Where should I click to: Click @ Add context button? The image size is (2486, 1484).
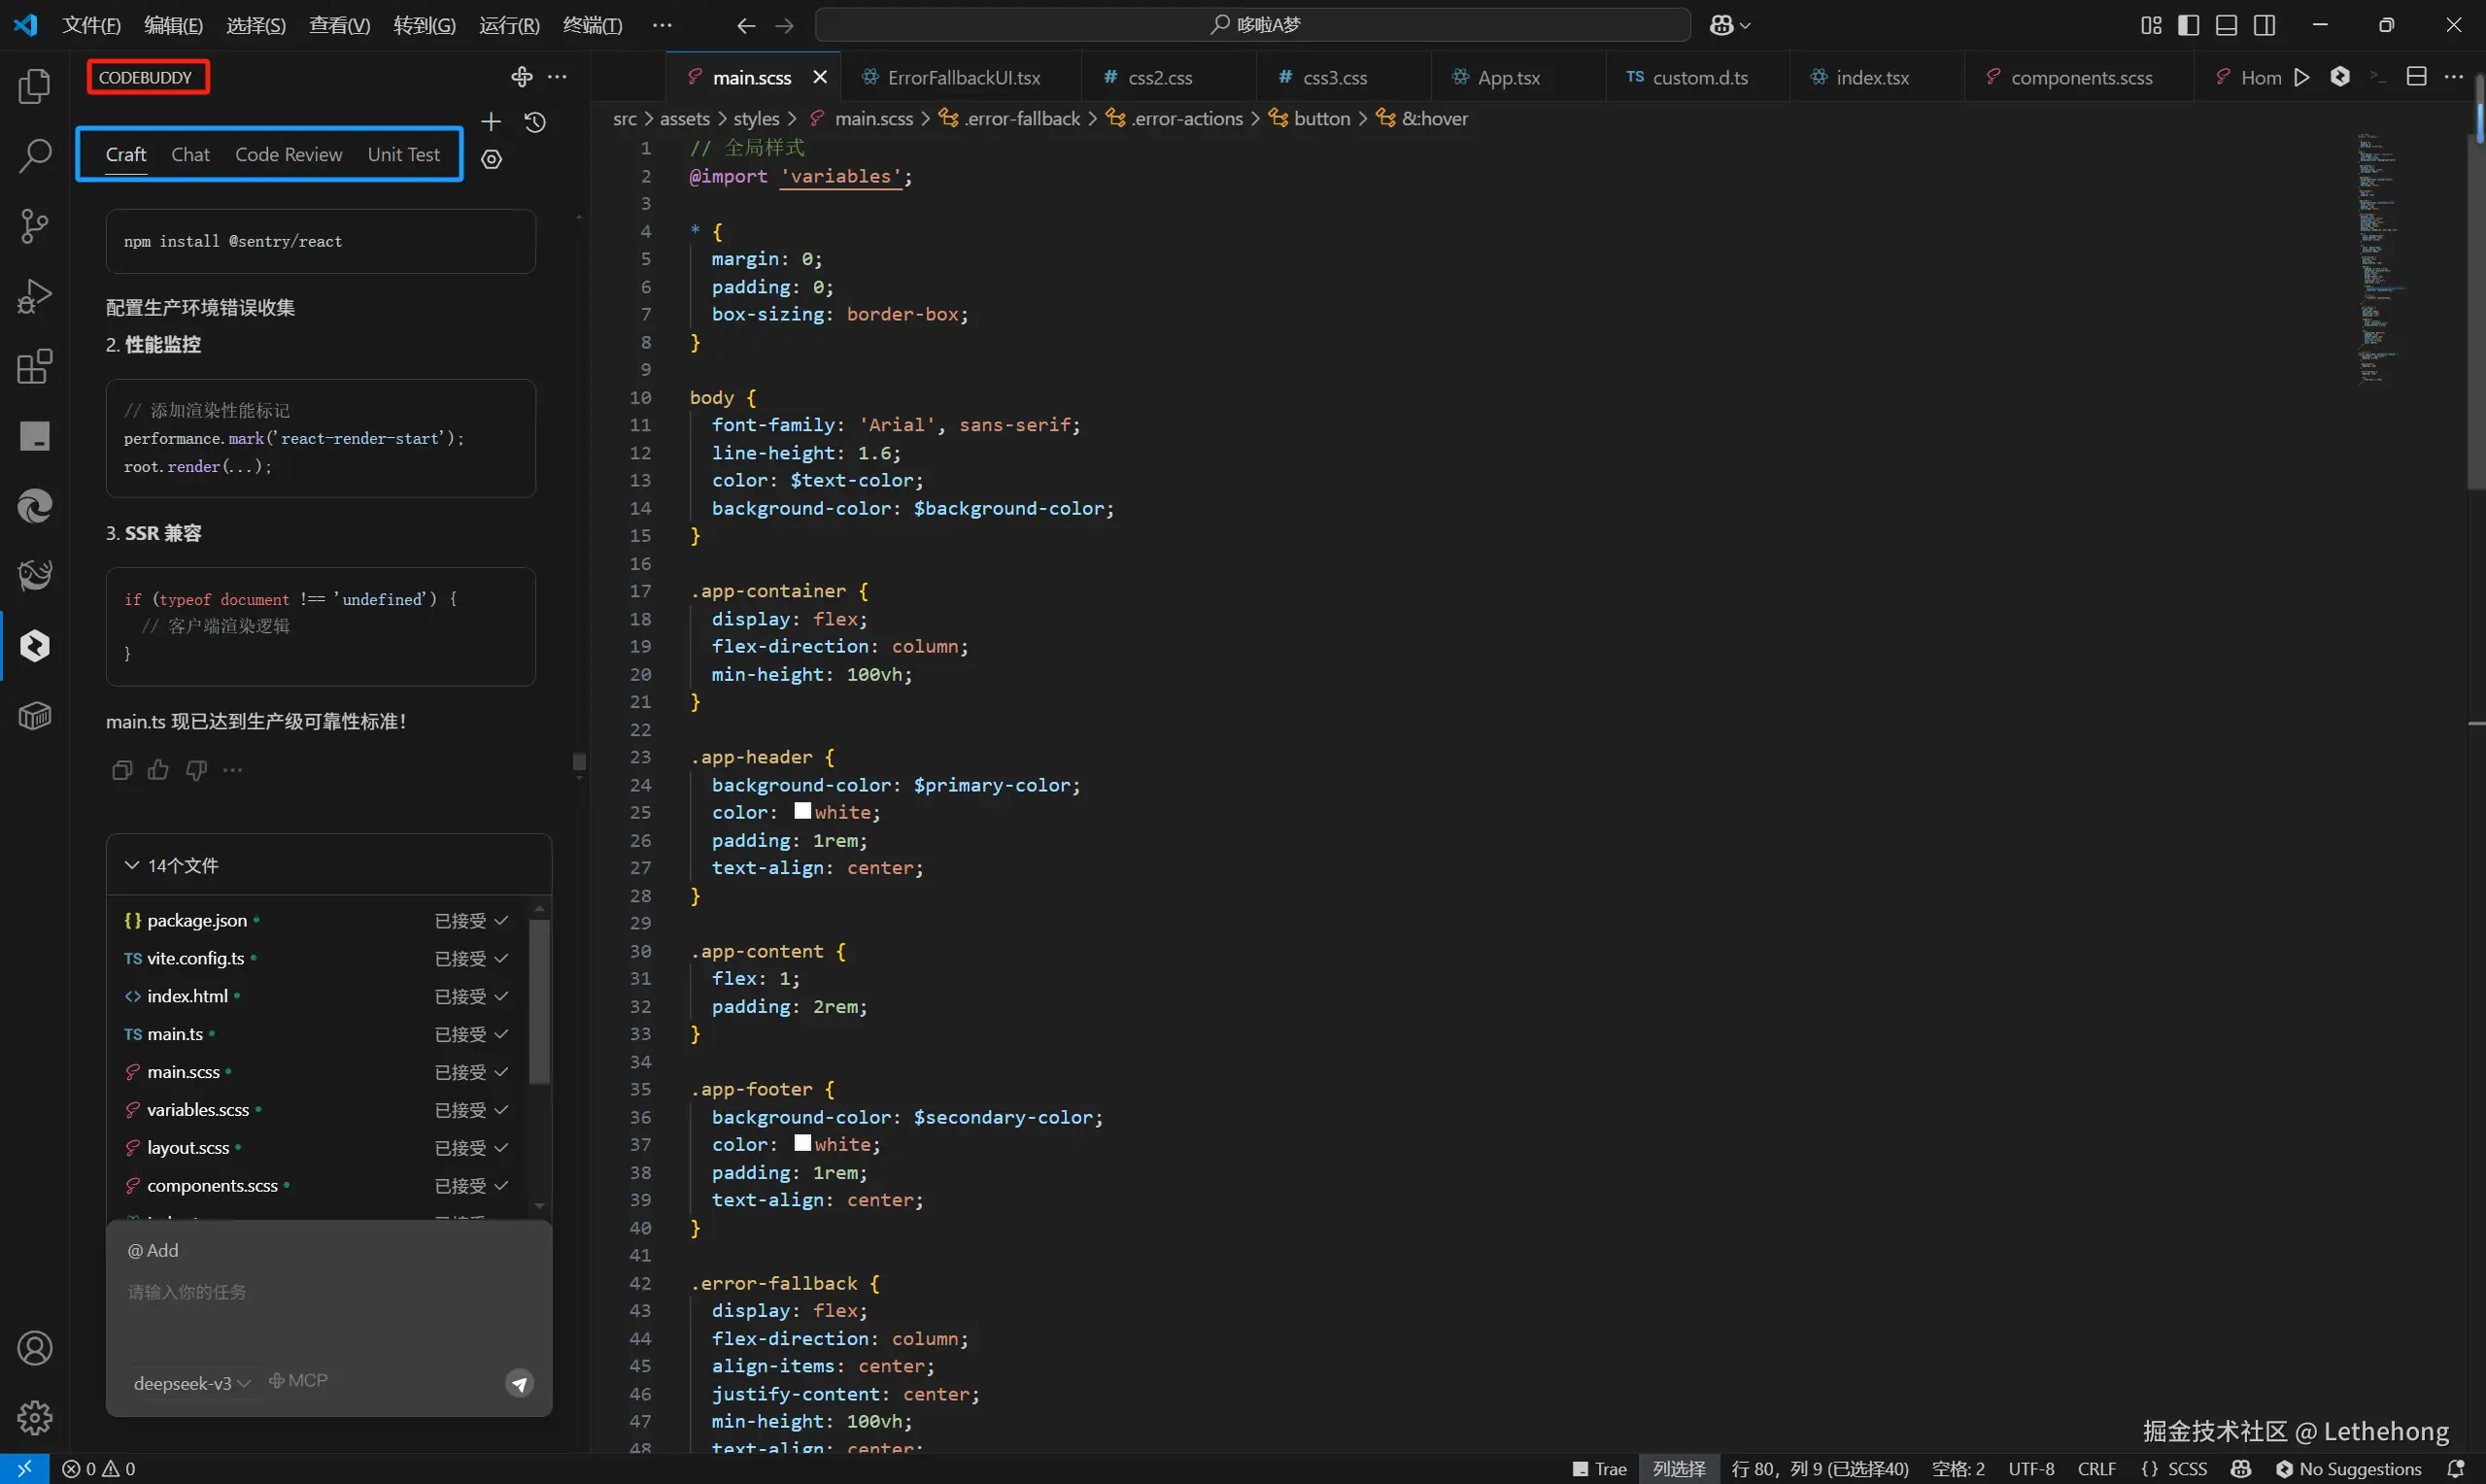point(153,1251)
